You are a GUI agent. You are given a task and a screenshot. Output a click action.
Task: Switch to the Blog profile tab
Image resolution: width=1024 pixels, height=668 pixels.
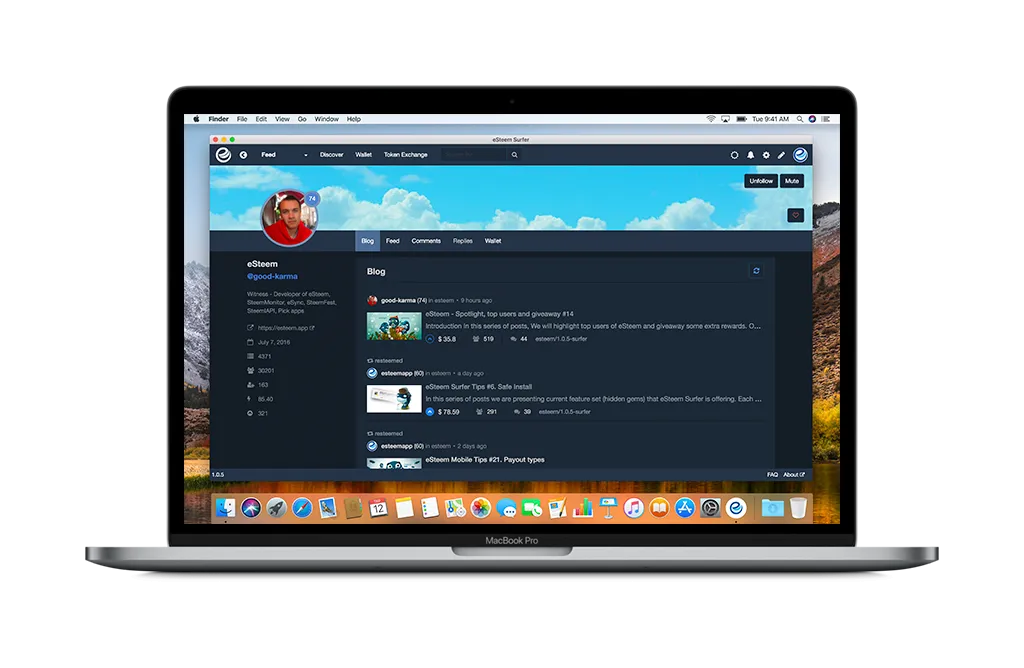pos(368,241)
